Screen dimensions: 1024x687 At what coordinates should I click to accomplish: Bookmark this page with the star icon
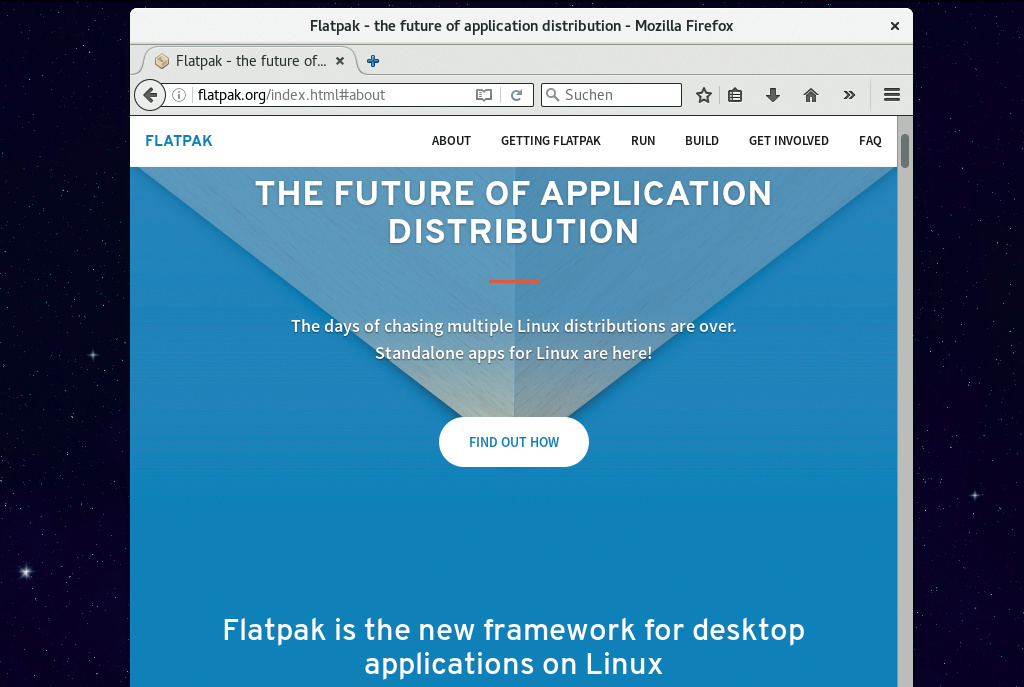click(703, 95)
